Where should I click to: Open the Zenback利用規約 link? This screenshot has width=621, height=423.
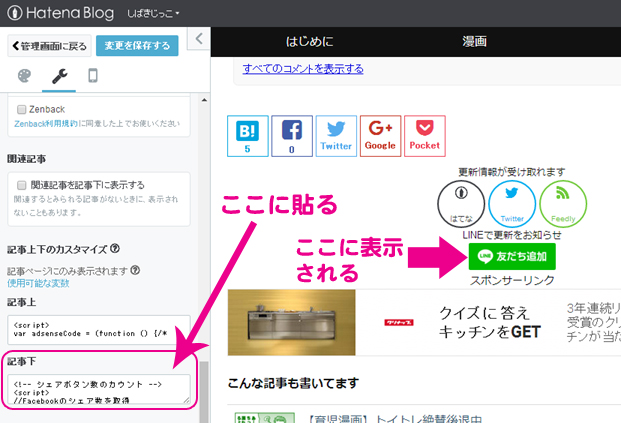pyautogui.click(x=46, y=124)
